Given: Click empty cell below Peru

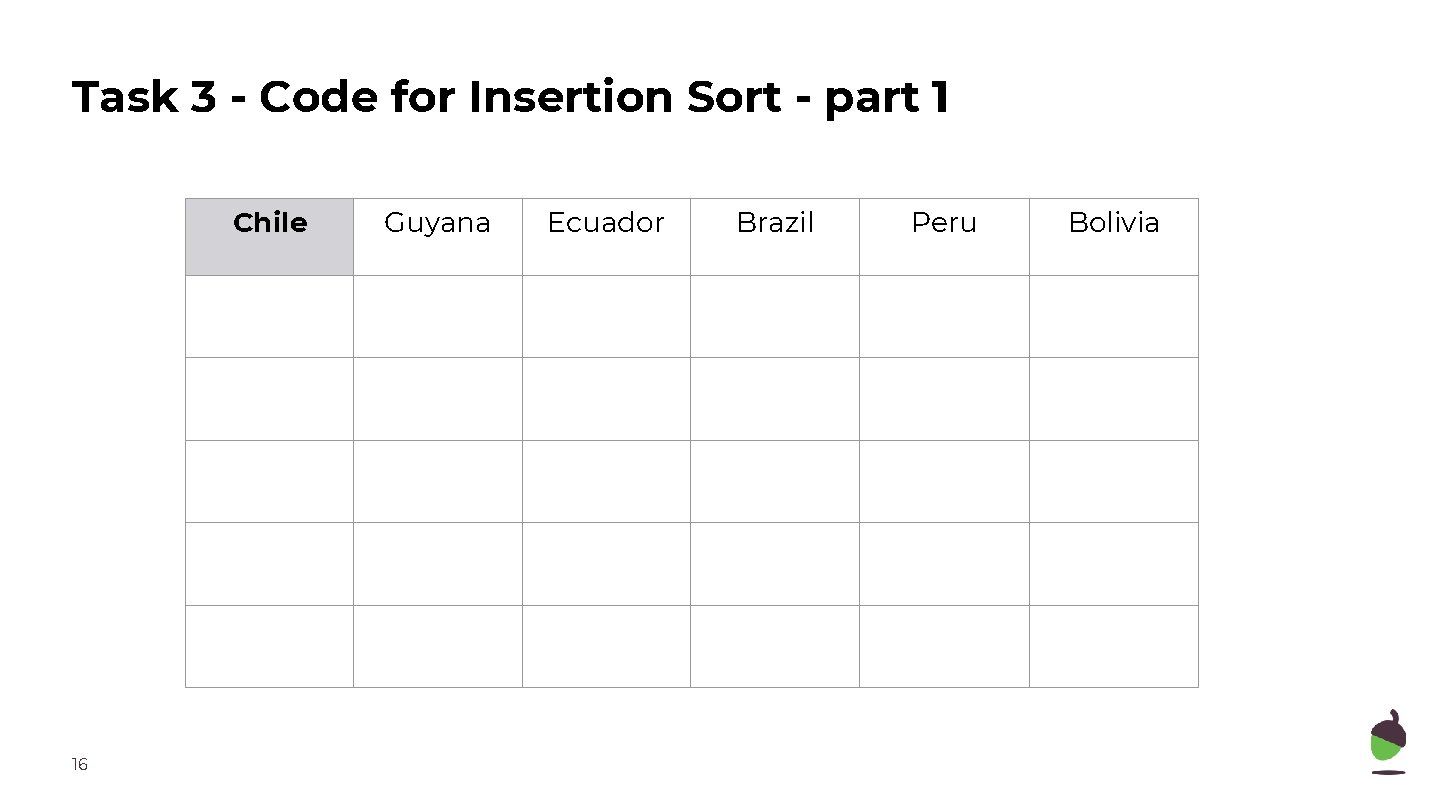Looking at the screenshot, I should coord(944,316).
